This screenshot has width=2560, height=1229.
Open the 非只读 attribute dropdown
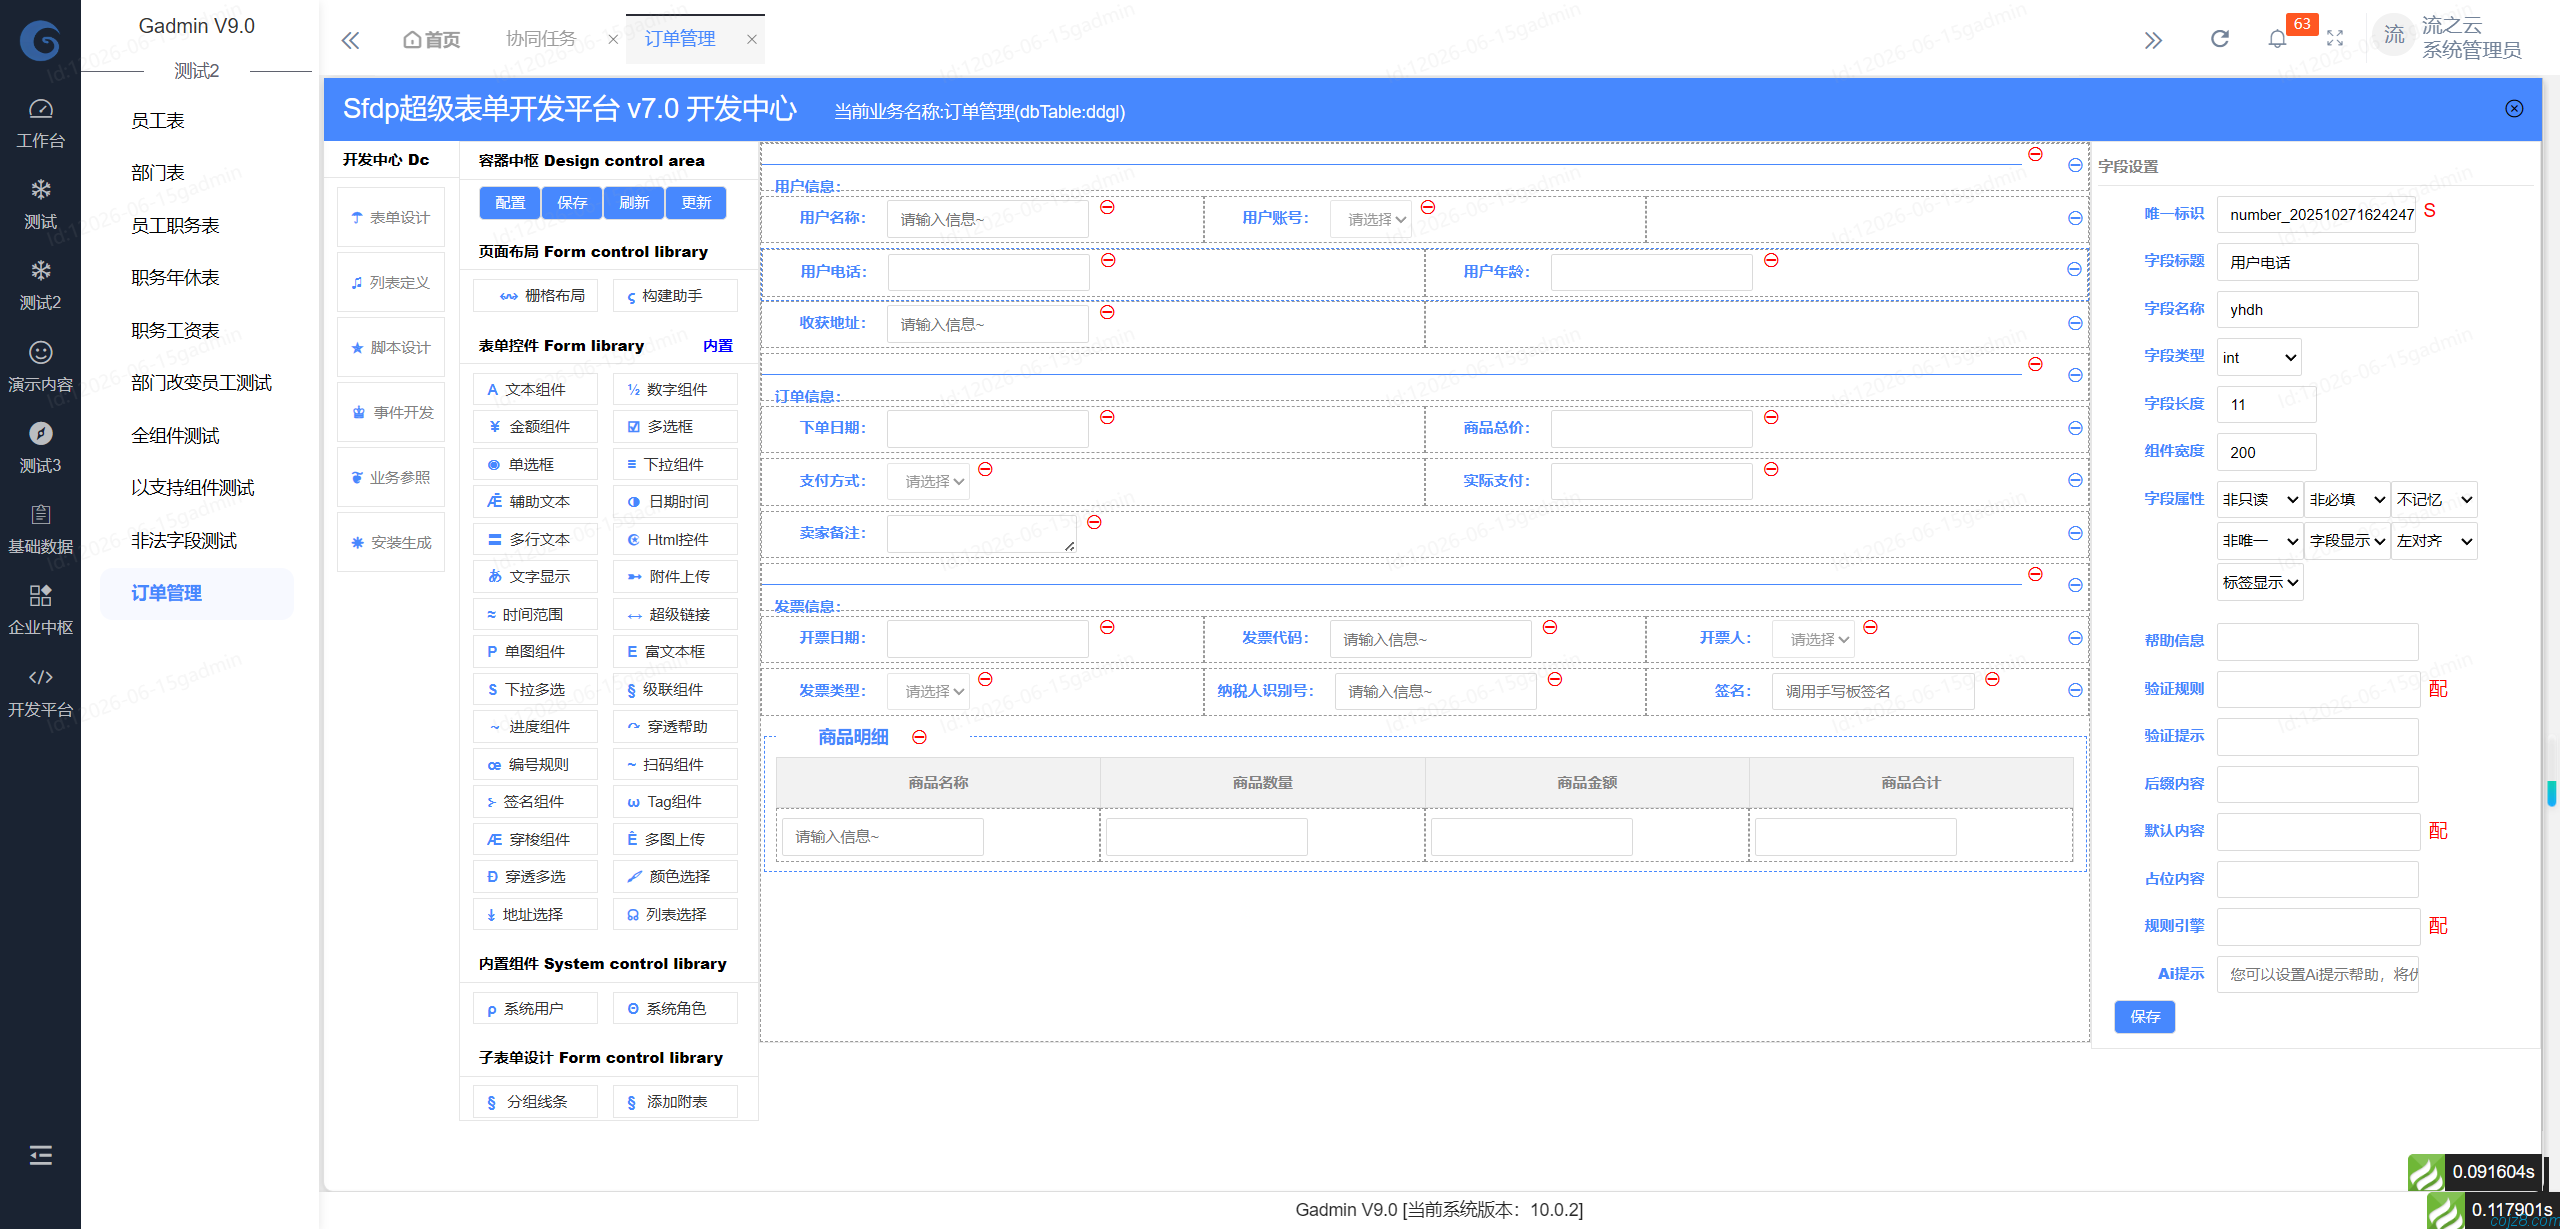click(2260, 499)
